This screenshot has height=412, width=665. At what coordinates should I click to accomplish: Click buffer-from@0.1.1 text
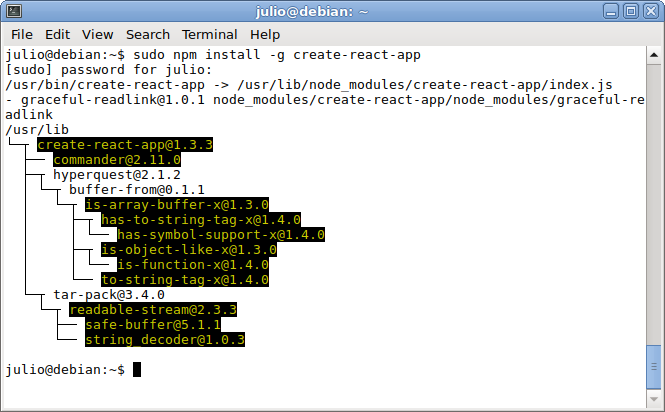click(137, 190)
